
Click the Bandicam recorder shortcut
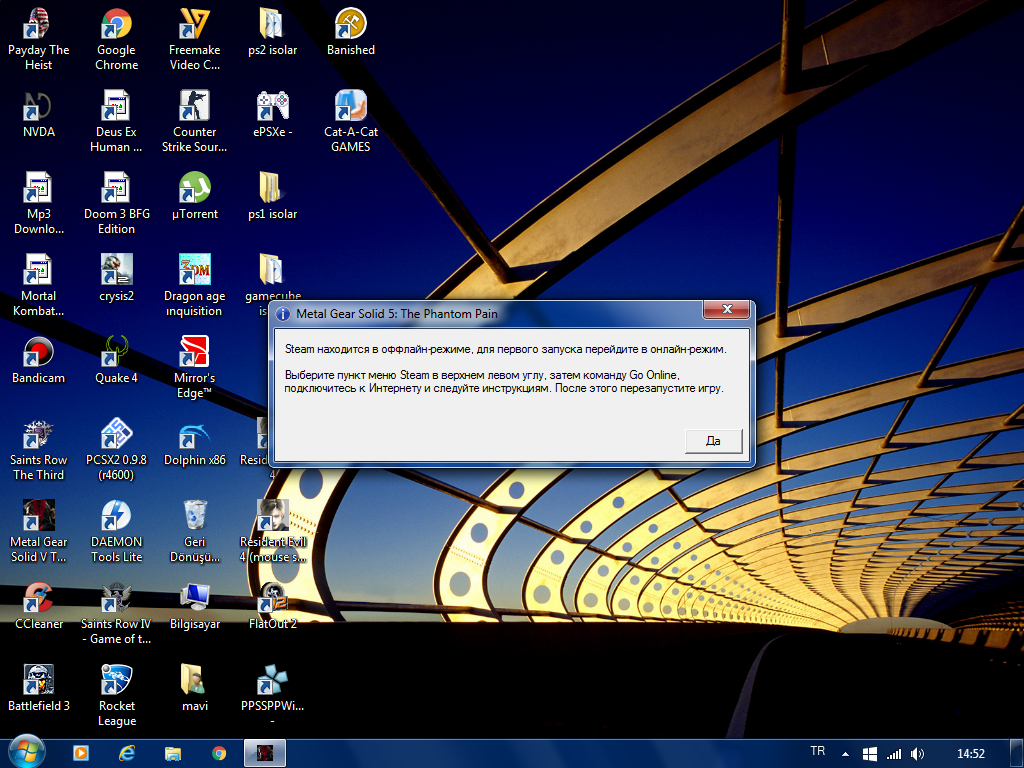(39, 360)
